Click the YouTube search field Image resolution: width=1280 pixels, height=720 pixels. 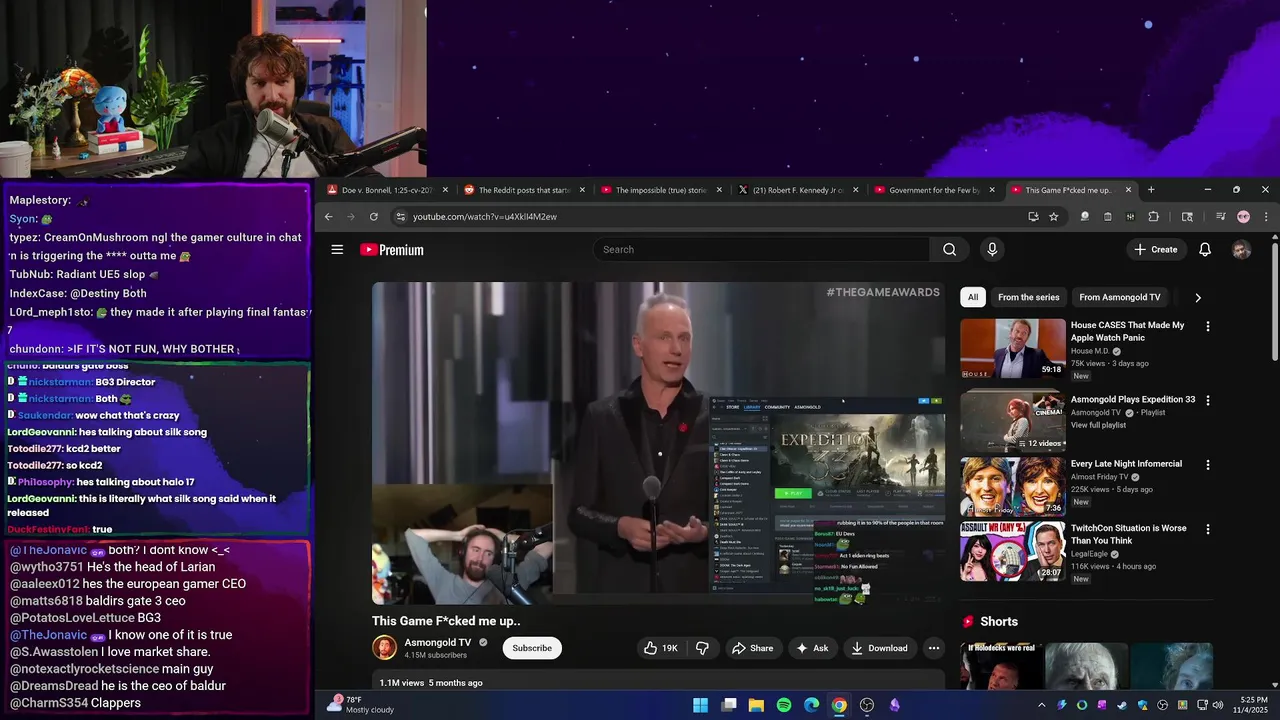point(762,250)
